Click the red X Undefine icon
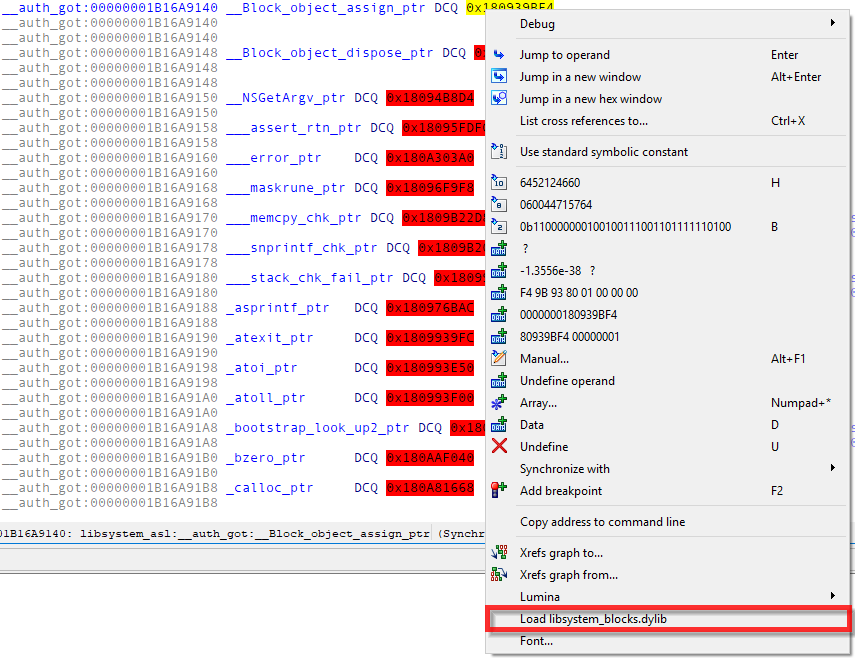 pos(500,447)
